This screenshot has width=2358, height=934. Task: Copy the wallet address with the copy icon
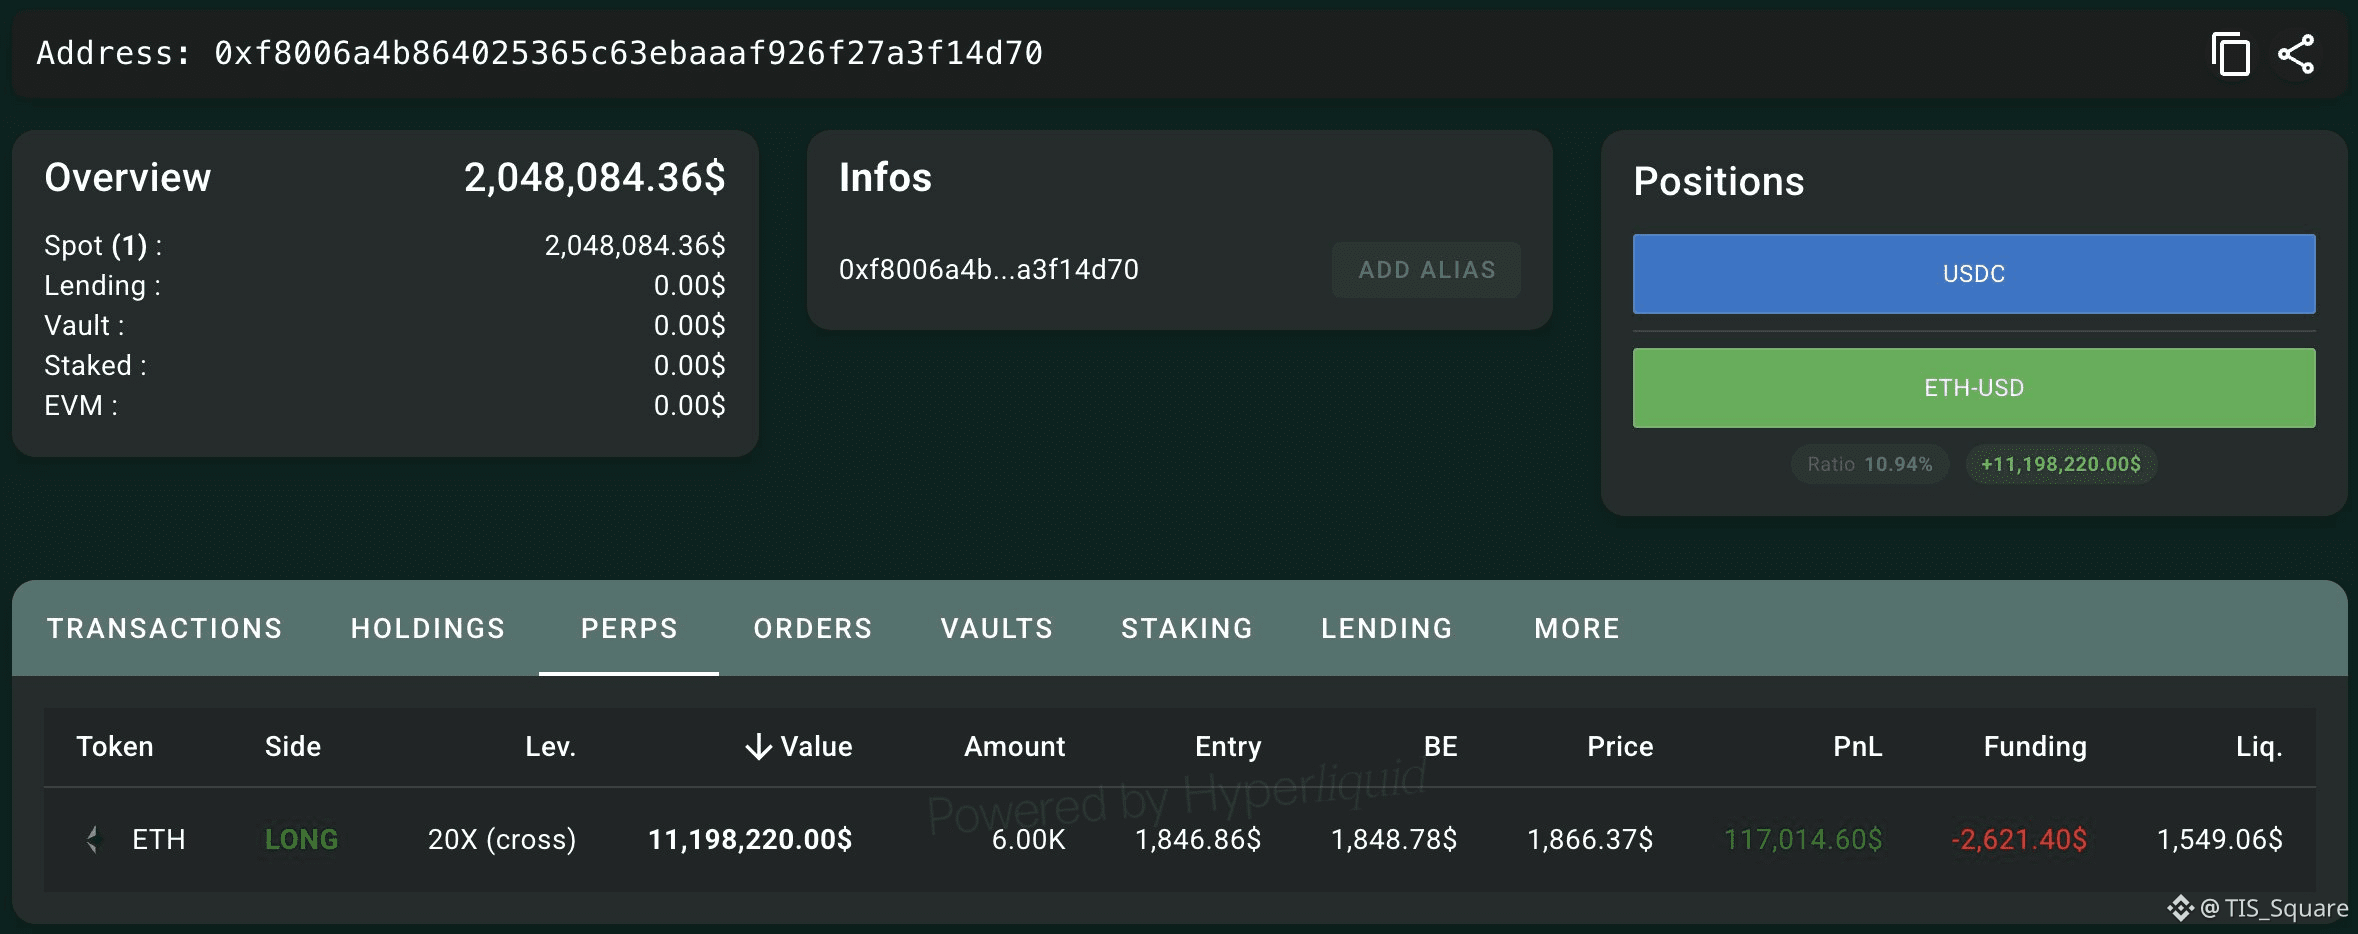[x=2230, y=54]
